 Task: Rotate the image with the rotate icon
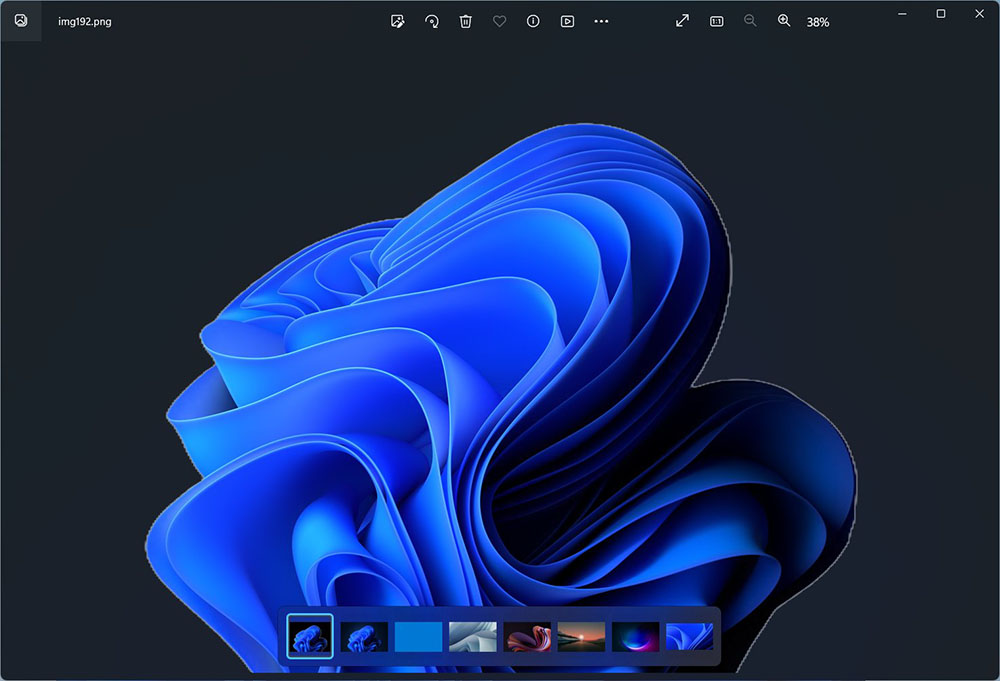(432, 21)
